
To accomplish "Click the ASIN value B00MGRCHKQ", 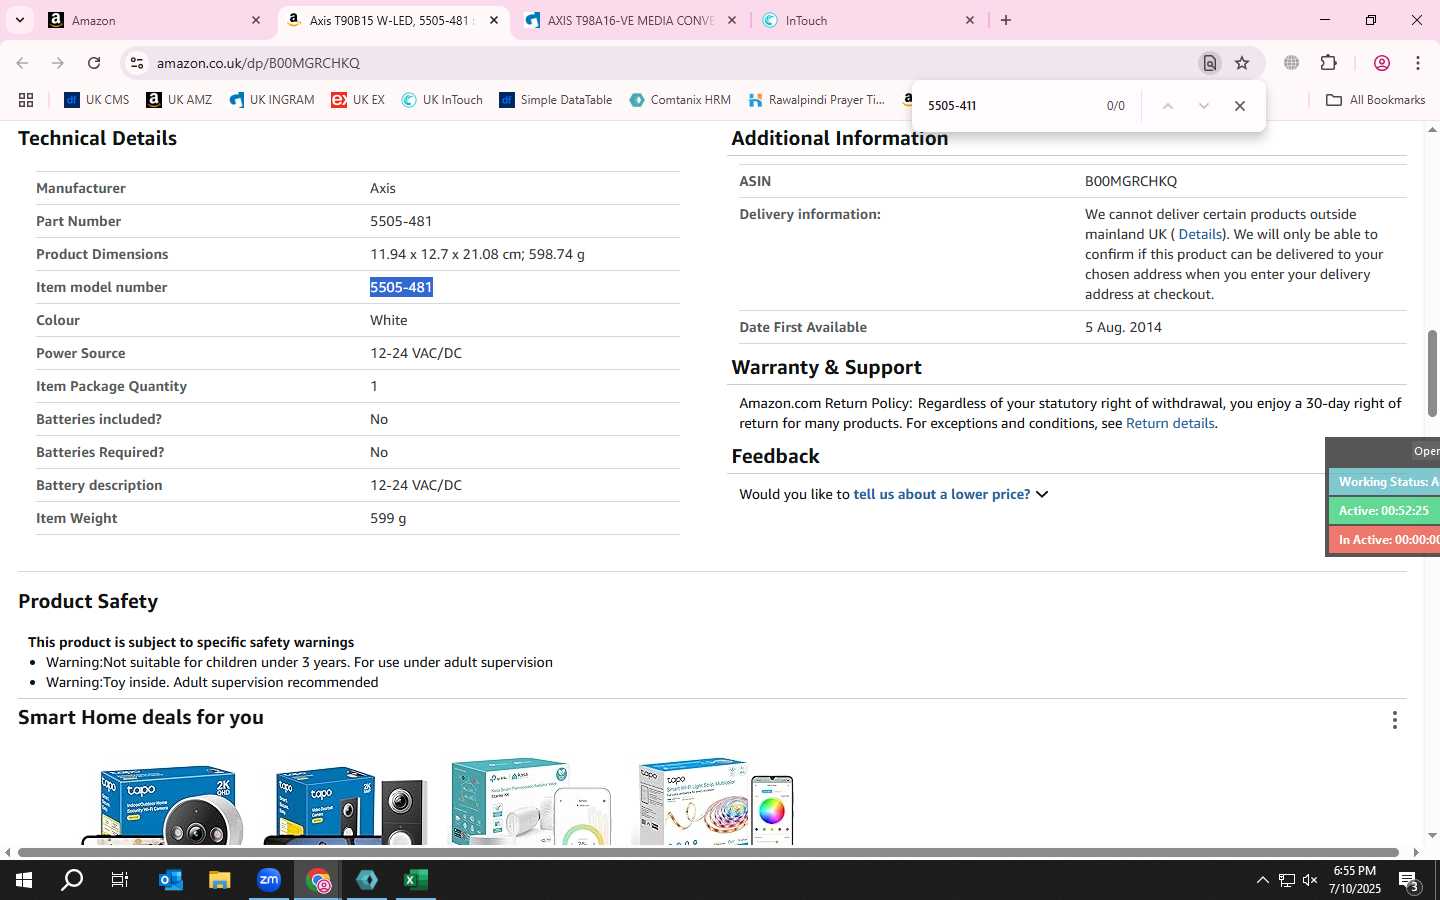I will pyautogui.click(x=1131, y=181).
